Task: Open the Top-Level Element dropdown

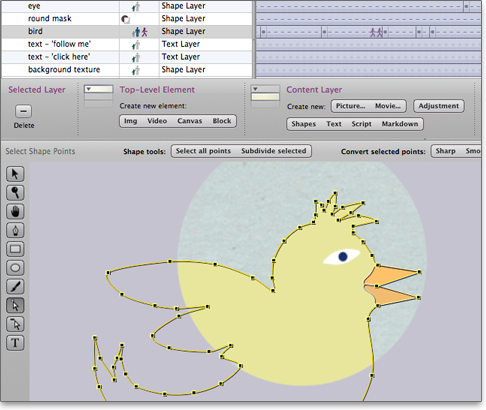Action: pyautogui.click(x=98, y=89)
